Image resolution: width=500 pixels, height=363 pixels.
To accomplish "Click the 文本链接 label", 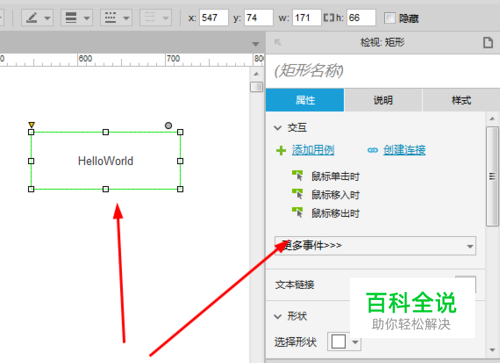I will coord(295,285).
